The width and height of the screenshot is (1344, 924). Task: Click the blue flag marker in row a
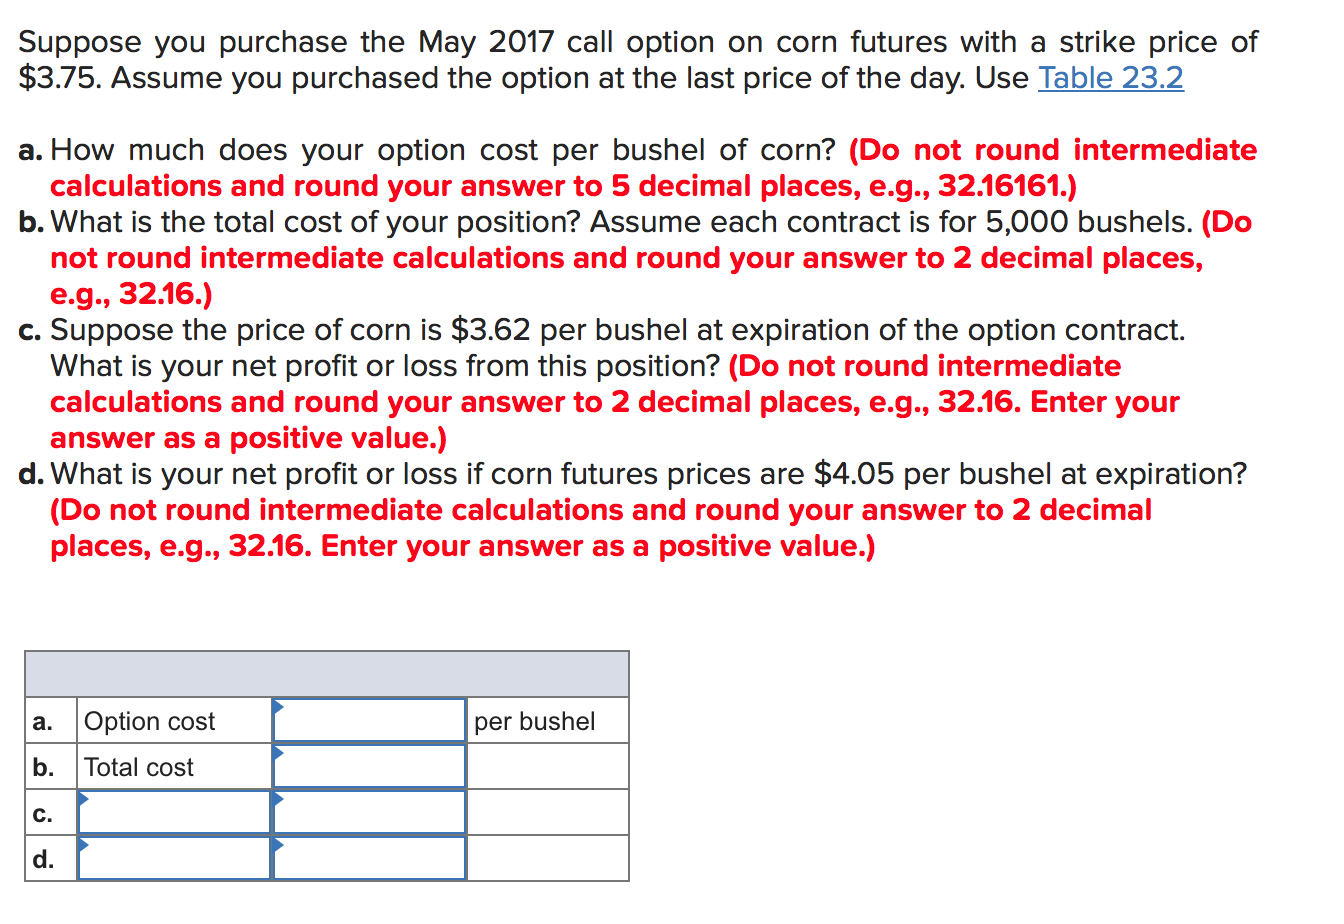coord(277,704)
